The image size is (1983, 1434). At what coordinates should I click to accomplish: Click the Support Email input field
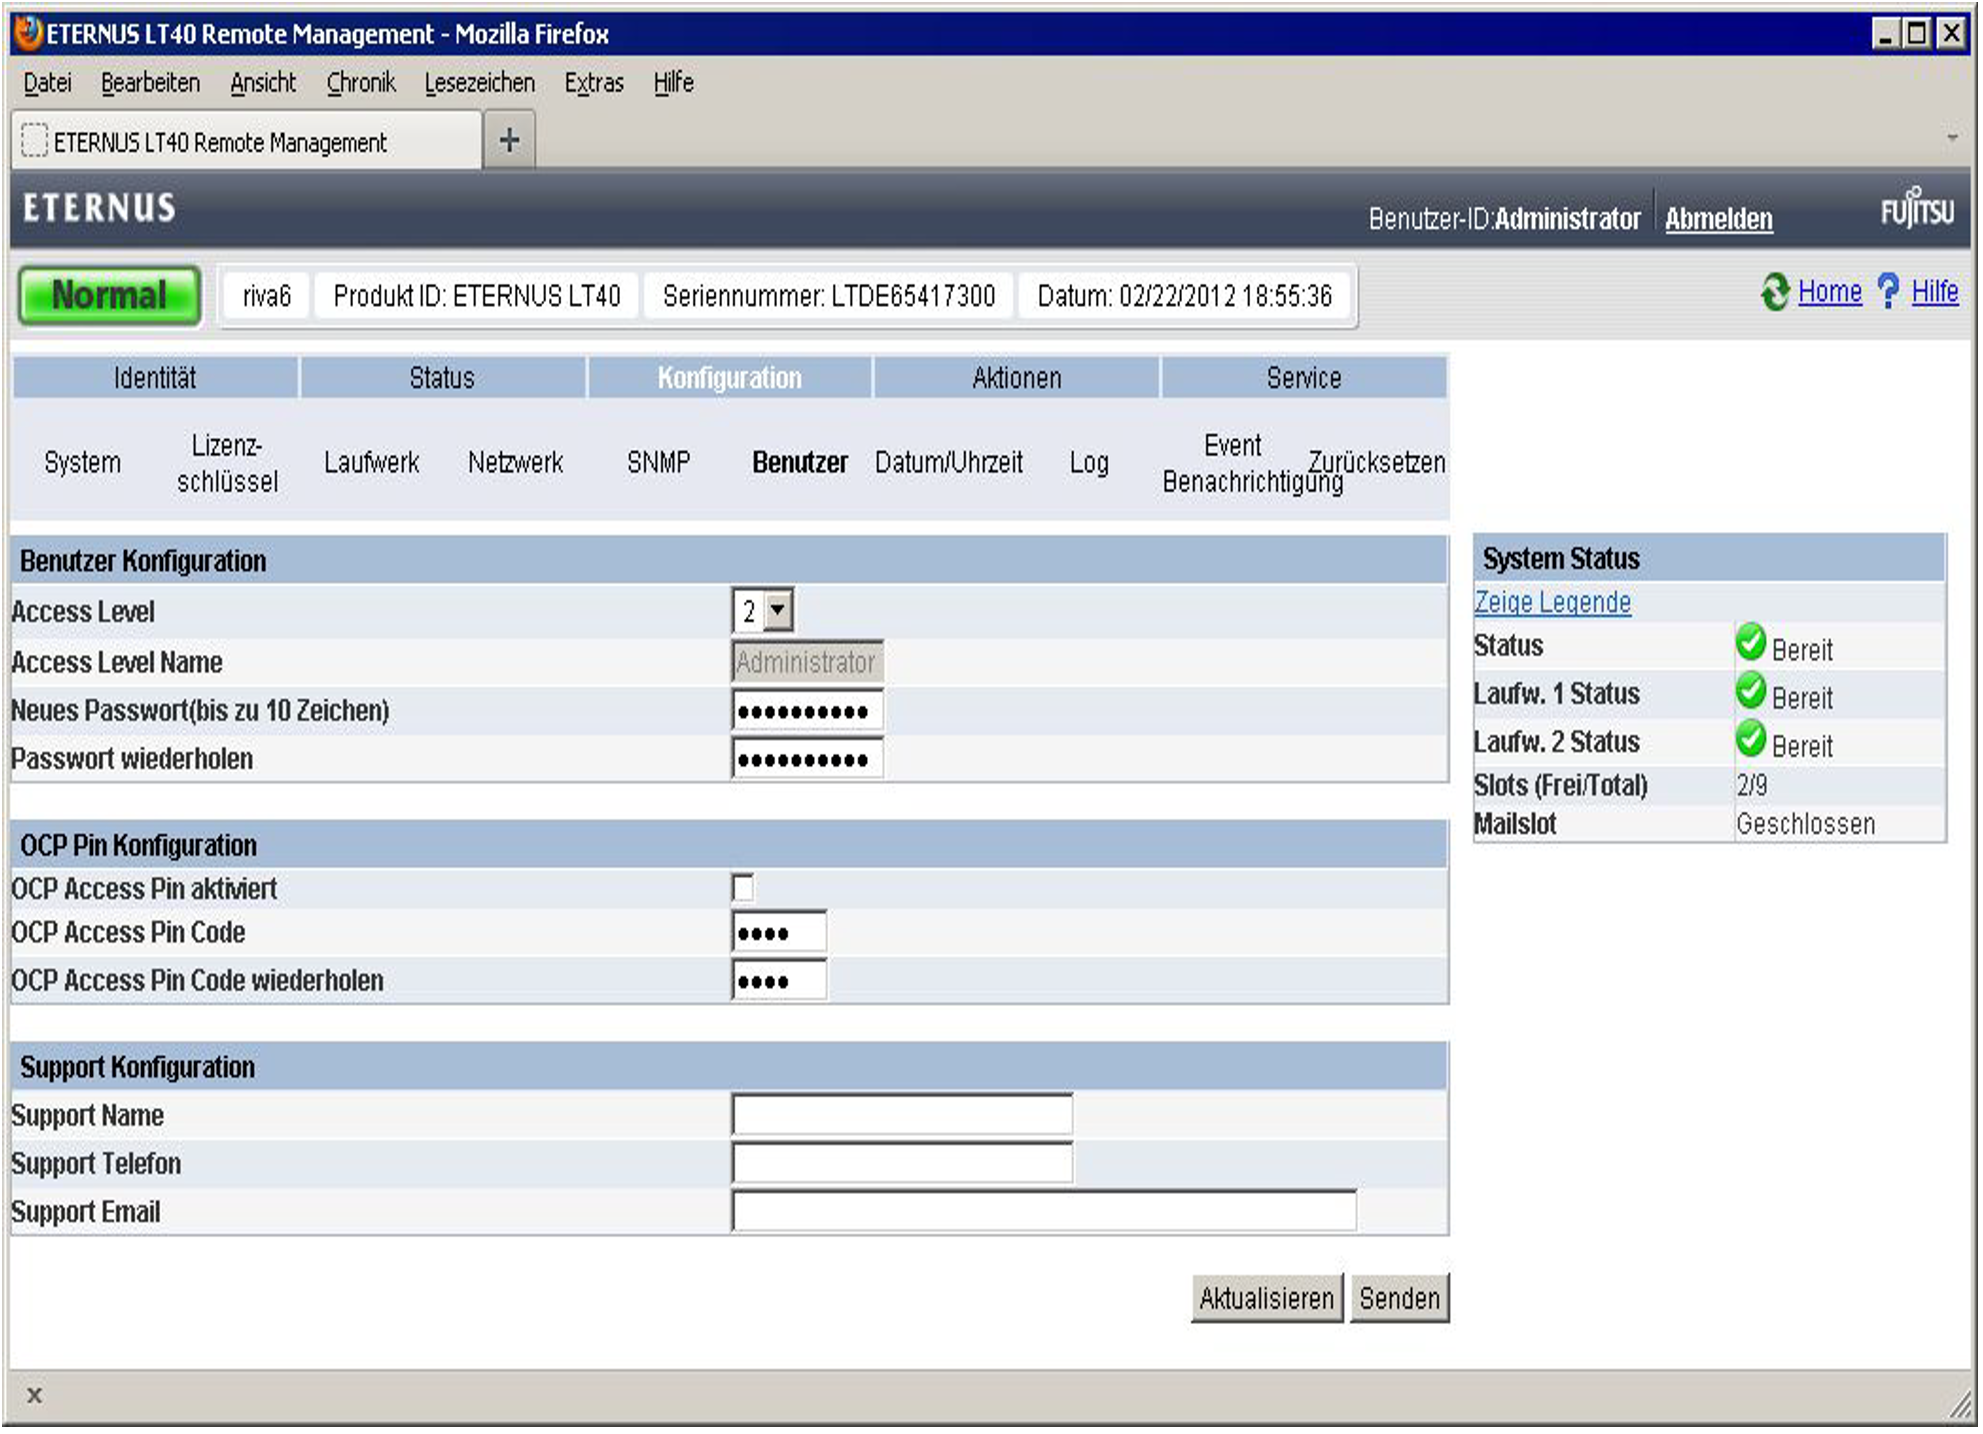pos(1043,1210)
